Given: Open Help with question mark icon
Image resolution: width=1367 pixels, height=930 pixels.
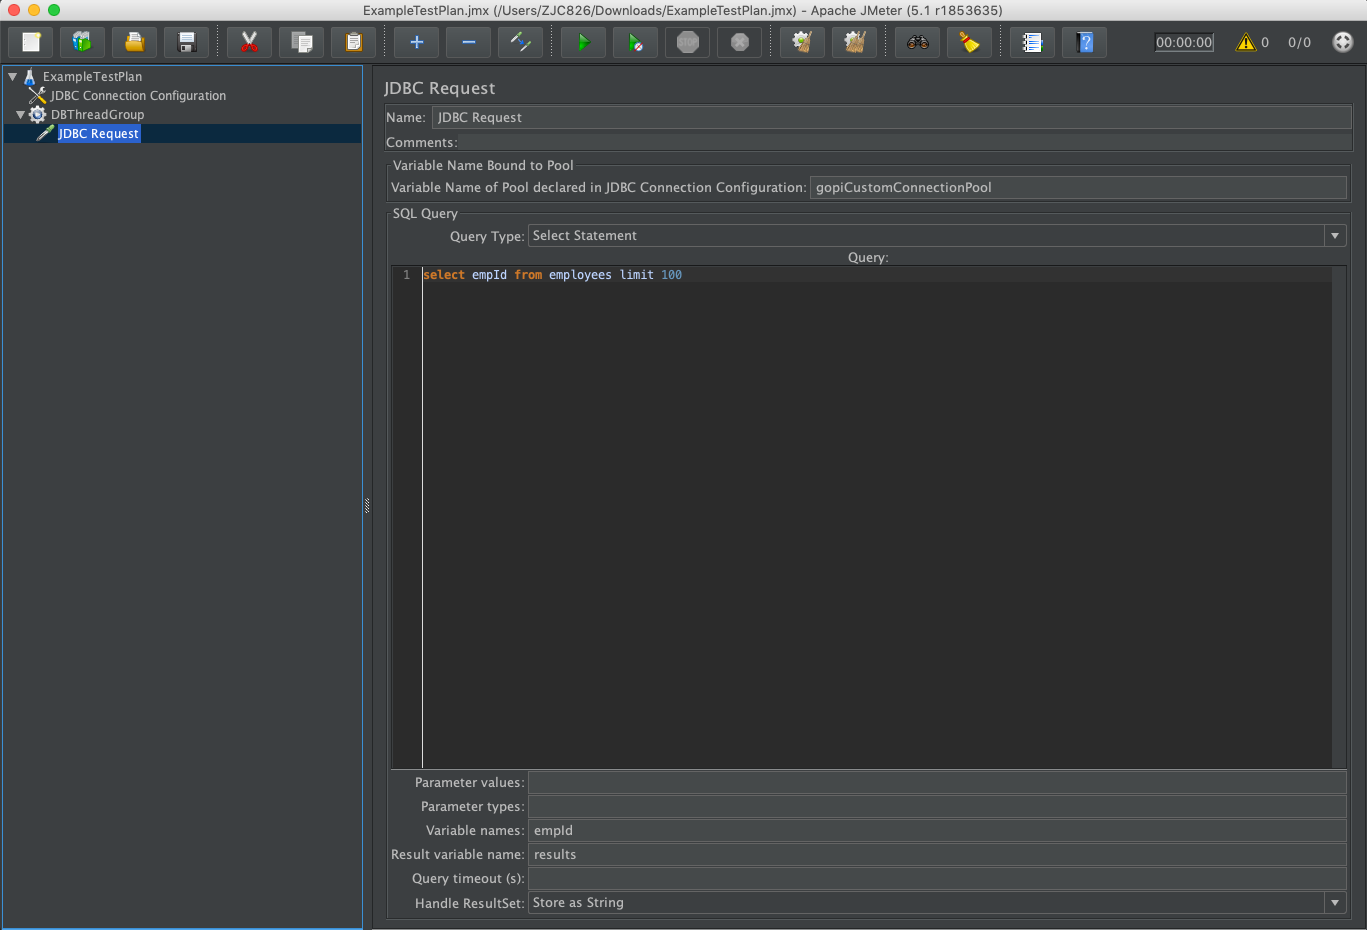Looking at the screenshot, I should tap(1084, 42).
